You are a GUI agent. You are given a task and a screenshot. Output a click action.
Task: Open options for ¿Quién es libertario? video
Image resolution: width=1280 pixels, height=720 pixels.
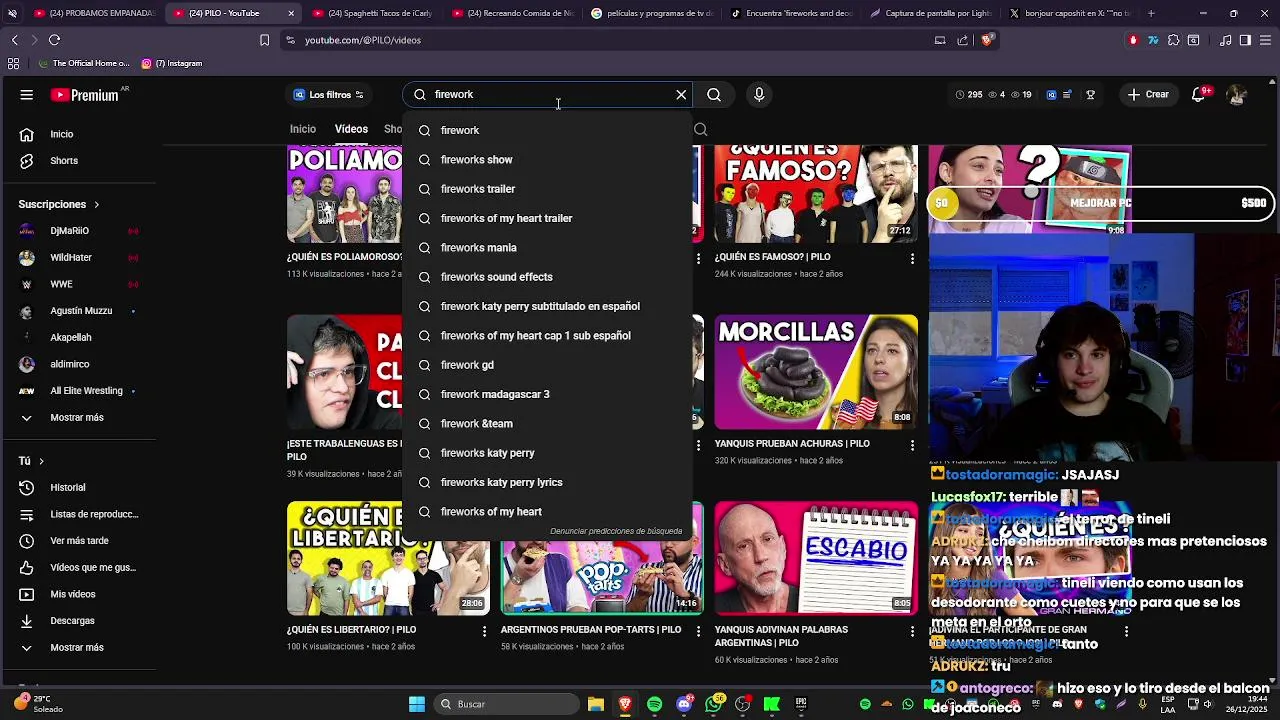coord(484,631)
